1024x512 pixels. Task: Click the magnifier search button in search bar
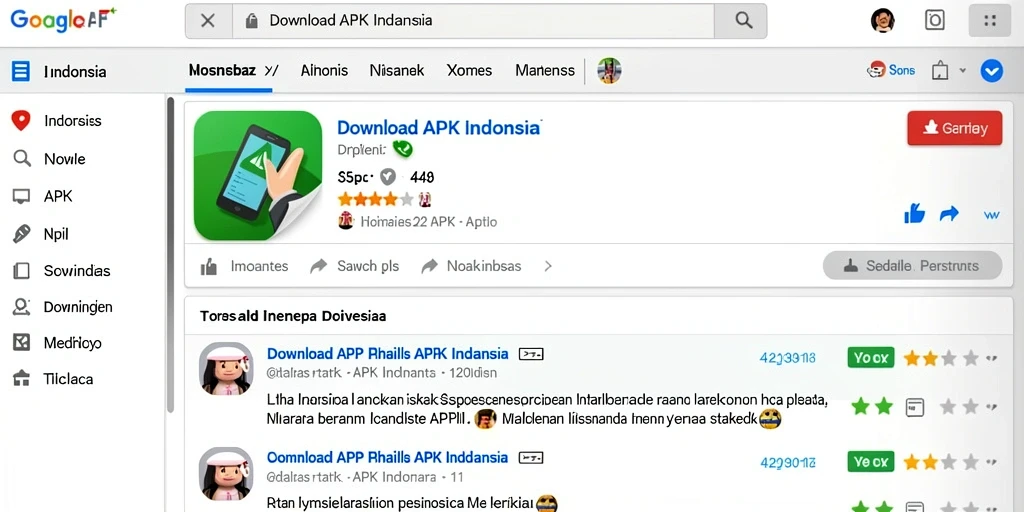coord(743,21)
